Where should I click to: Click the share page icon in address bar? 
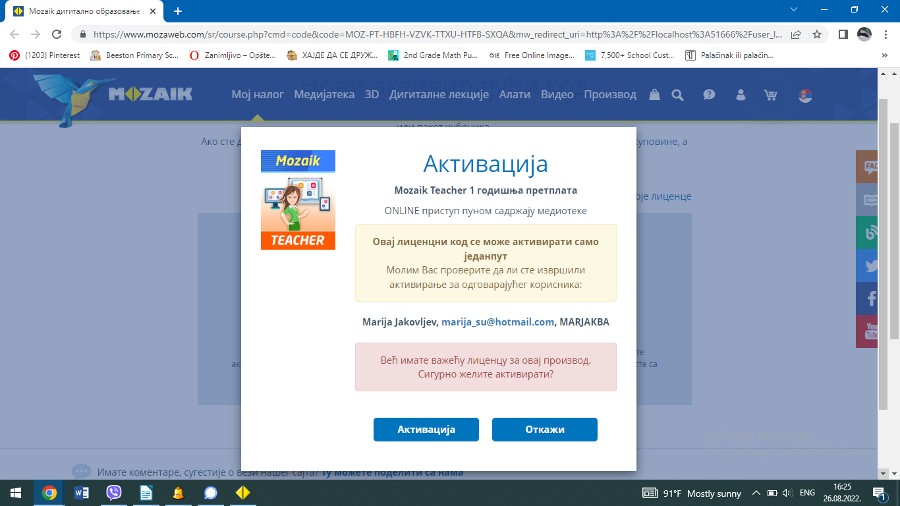[x=796, y=34]
